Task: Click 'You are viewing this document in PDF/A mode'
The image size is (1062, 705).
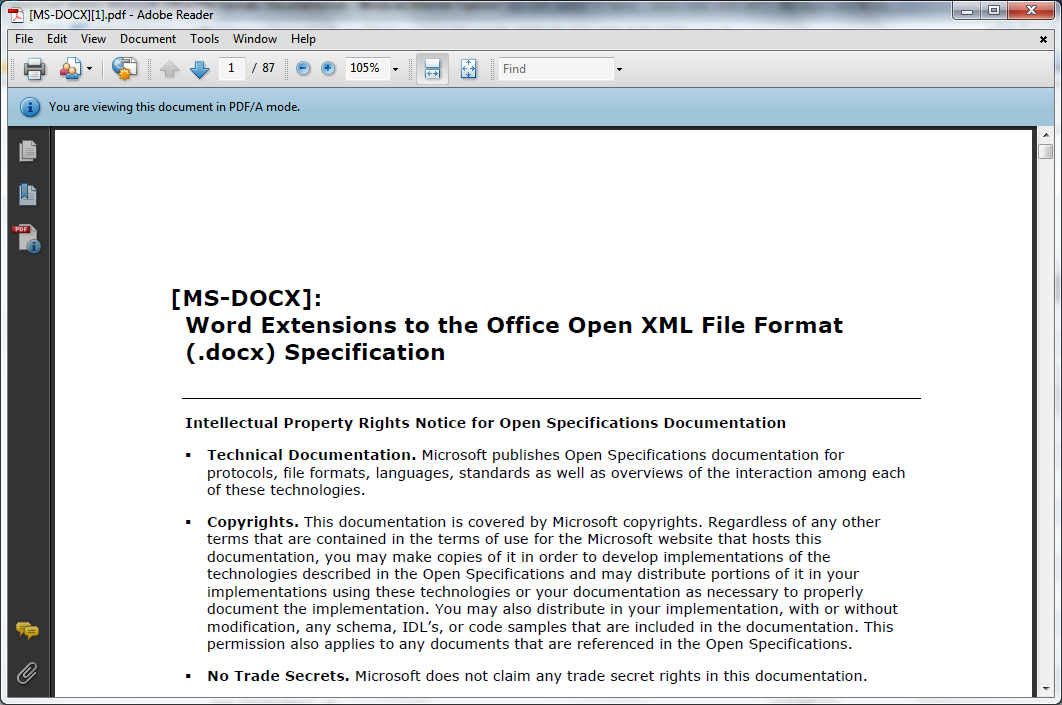Action: click(x=174, y=107)
